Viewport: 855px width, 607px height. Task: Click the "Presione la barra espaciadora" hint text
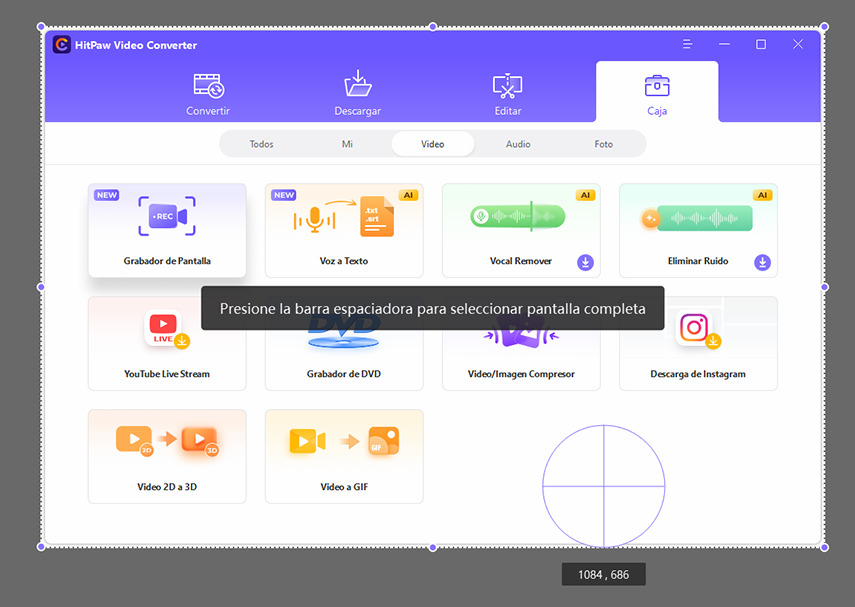[x=432, y=309]
